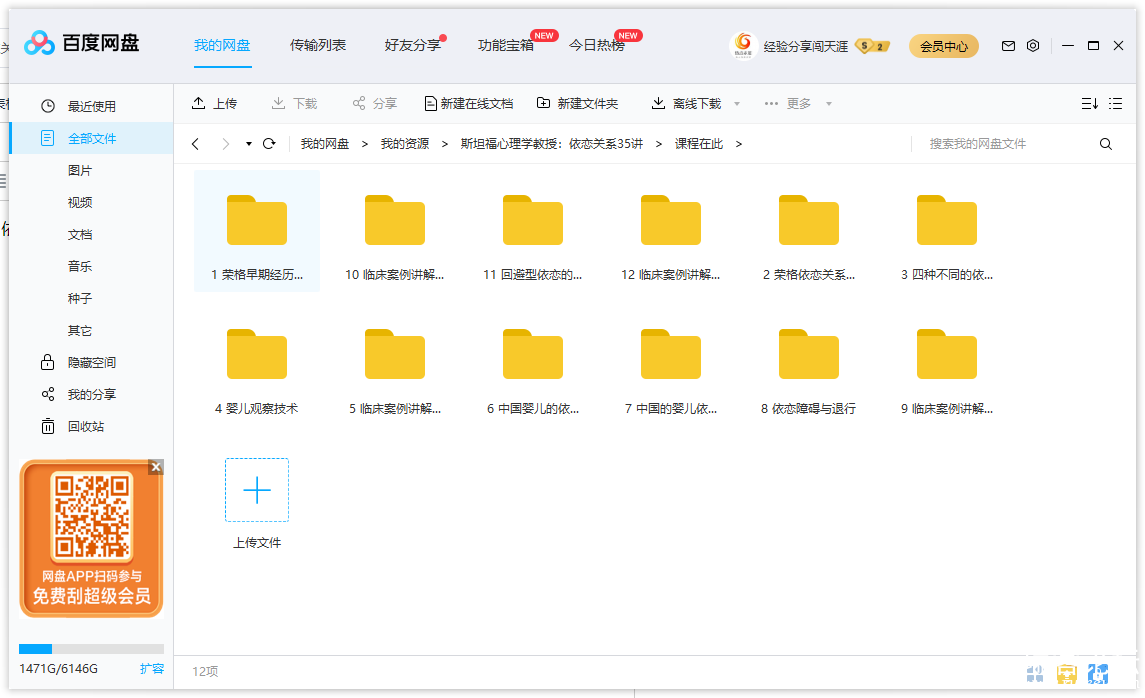Viewport: 1145px width, 698px height.
Task: Click the 分享 share button
Action: (x=375, y=104)
